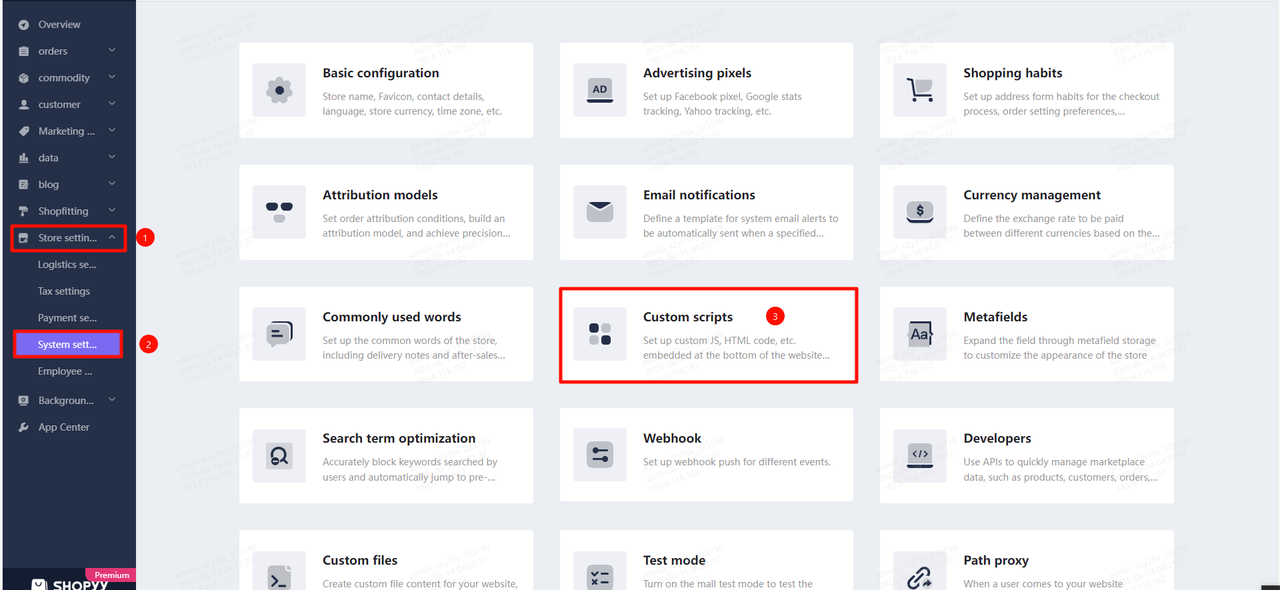Click the SHOPYY logo in sidebar
The image size is (1280, 590).
pyautogui.click(x=69, y=584)
